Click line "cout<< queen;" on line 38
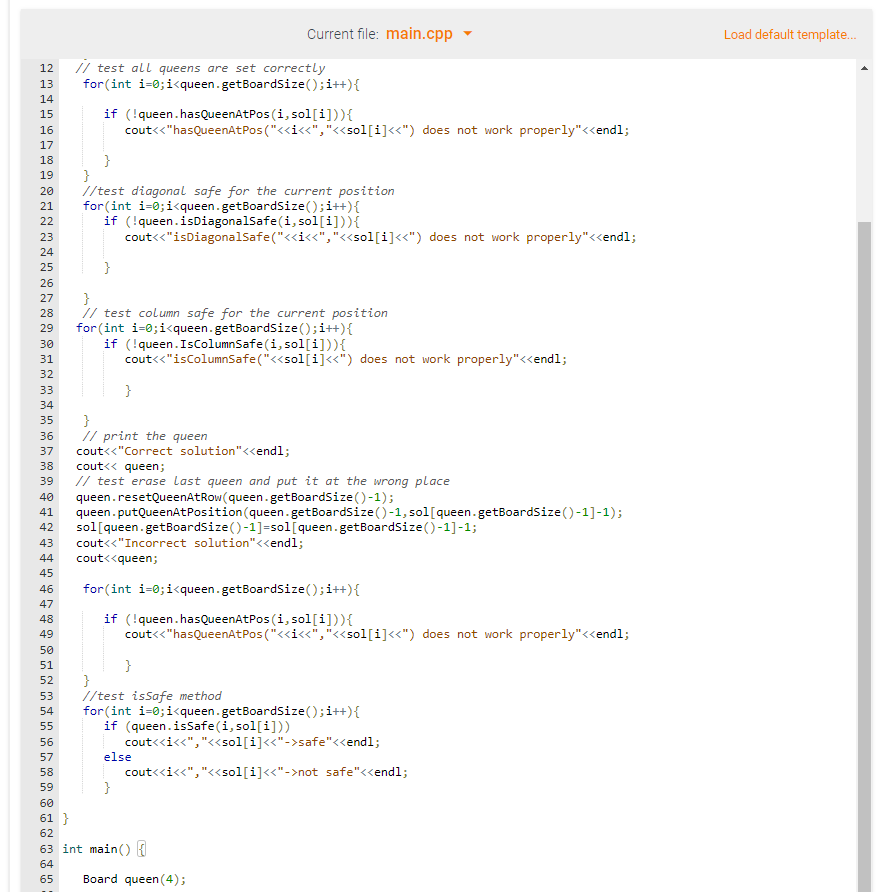The height and width of the screenshot is (892, 882). click(x=121, y=466)
